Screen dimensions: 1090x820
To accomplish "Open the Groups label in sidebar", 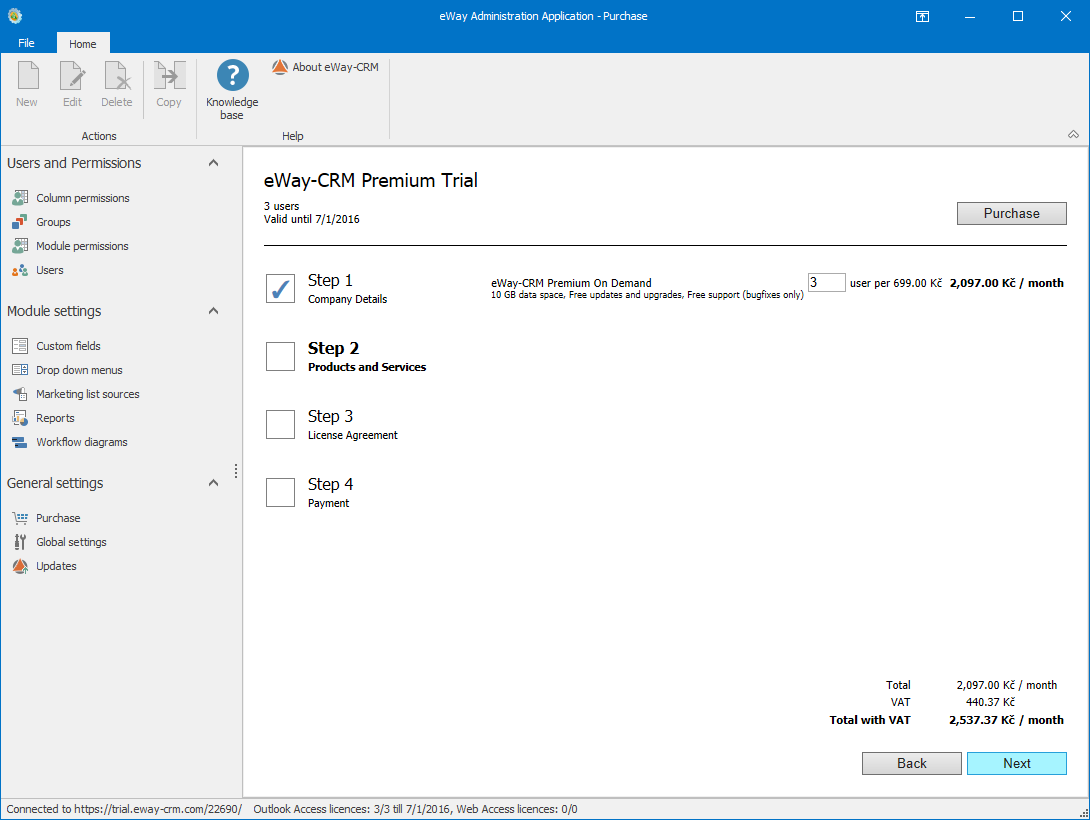I will [x=54, y=222].
